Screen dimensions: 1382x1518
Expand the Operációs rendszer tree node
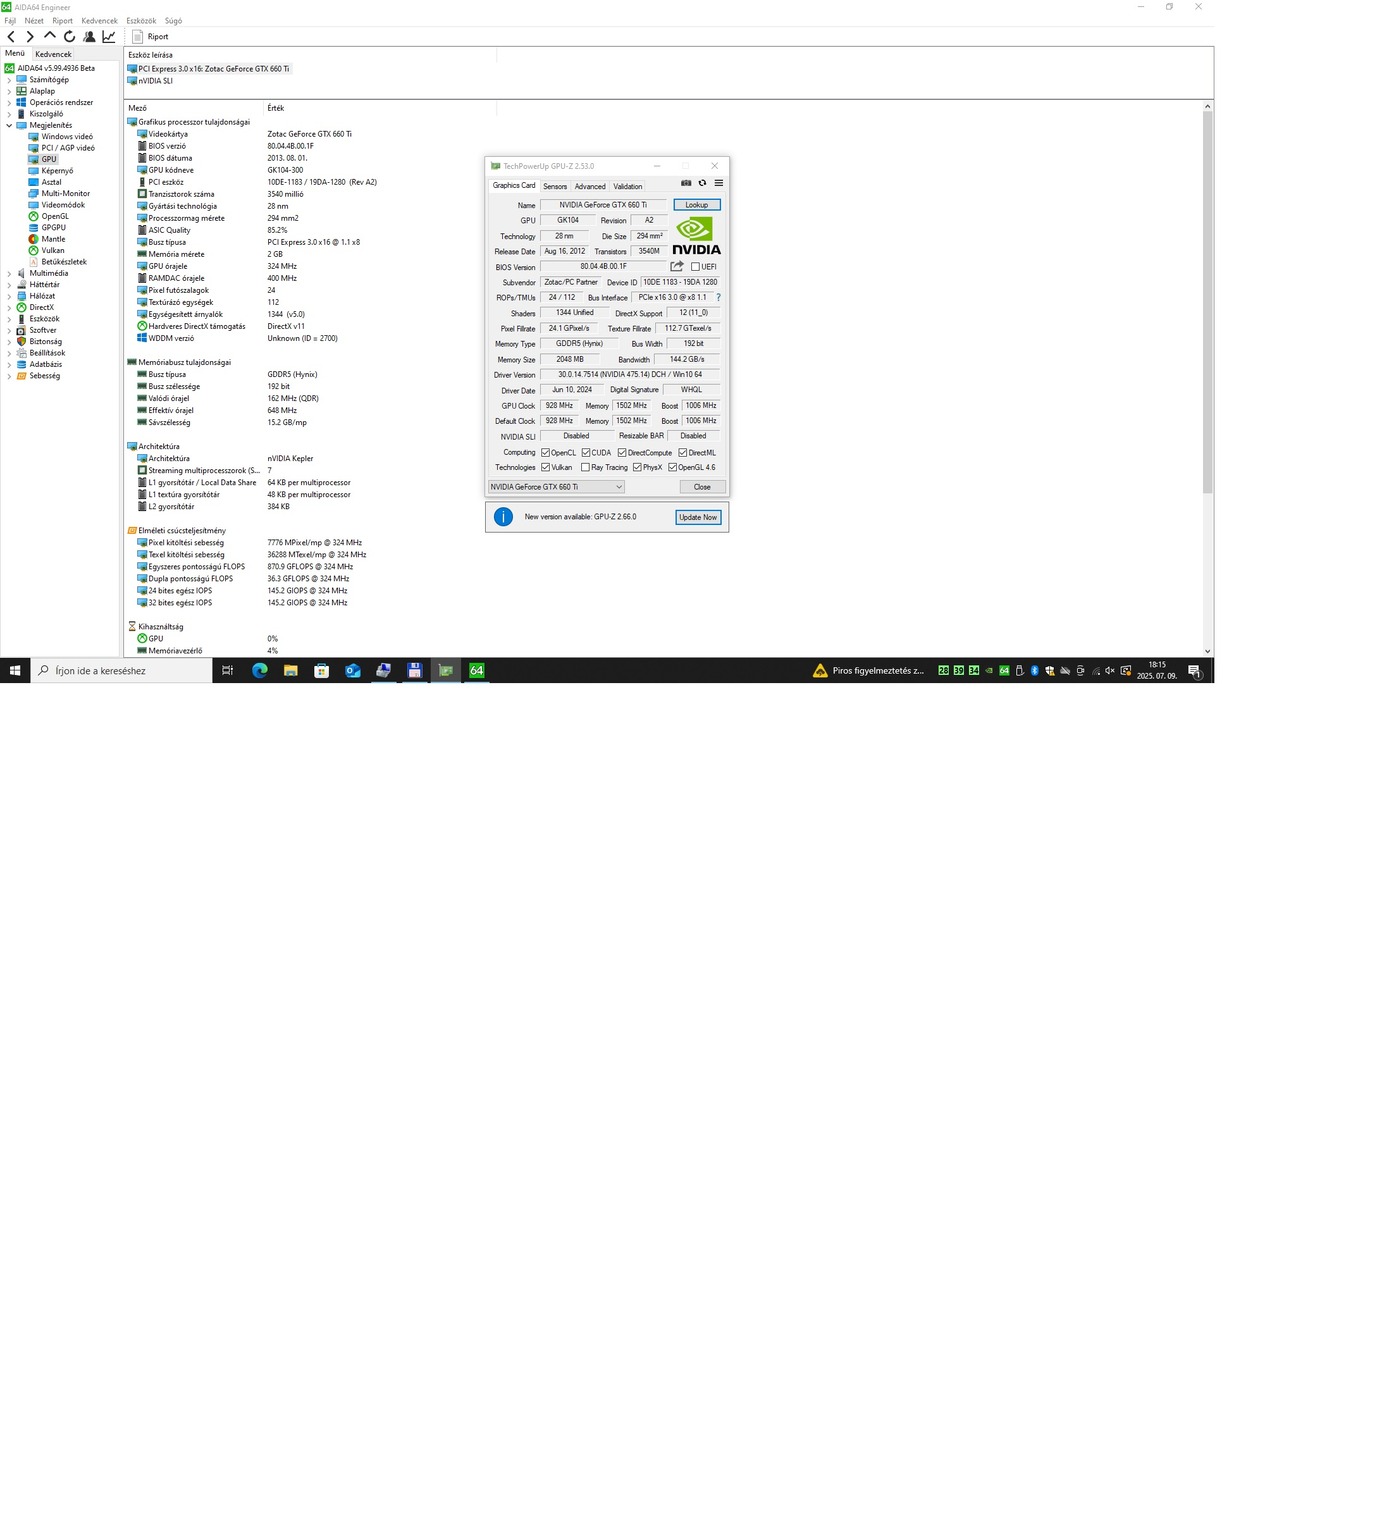9,103
